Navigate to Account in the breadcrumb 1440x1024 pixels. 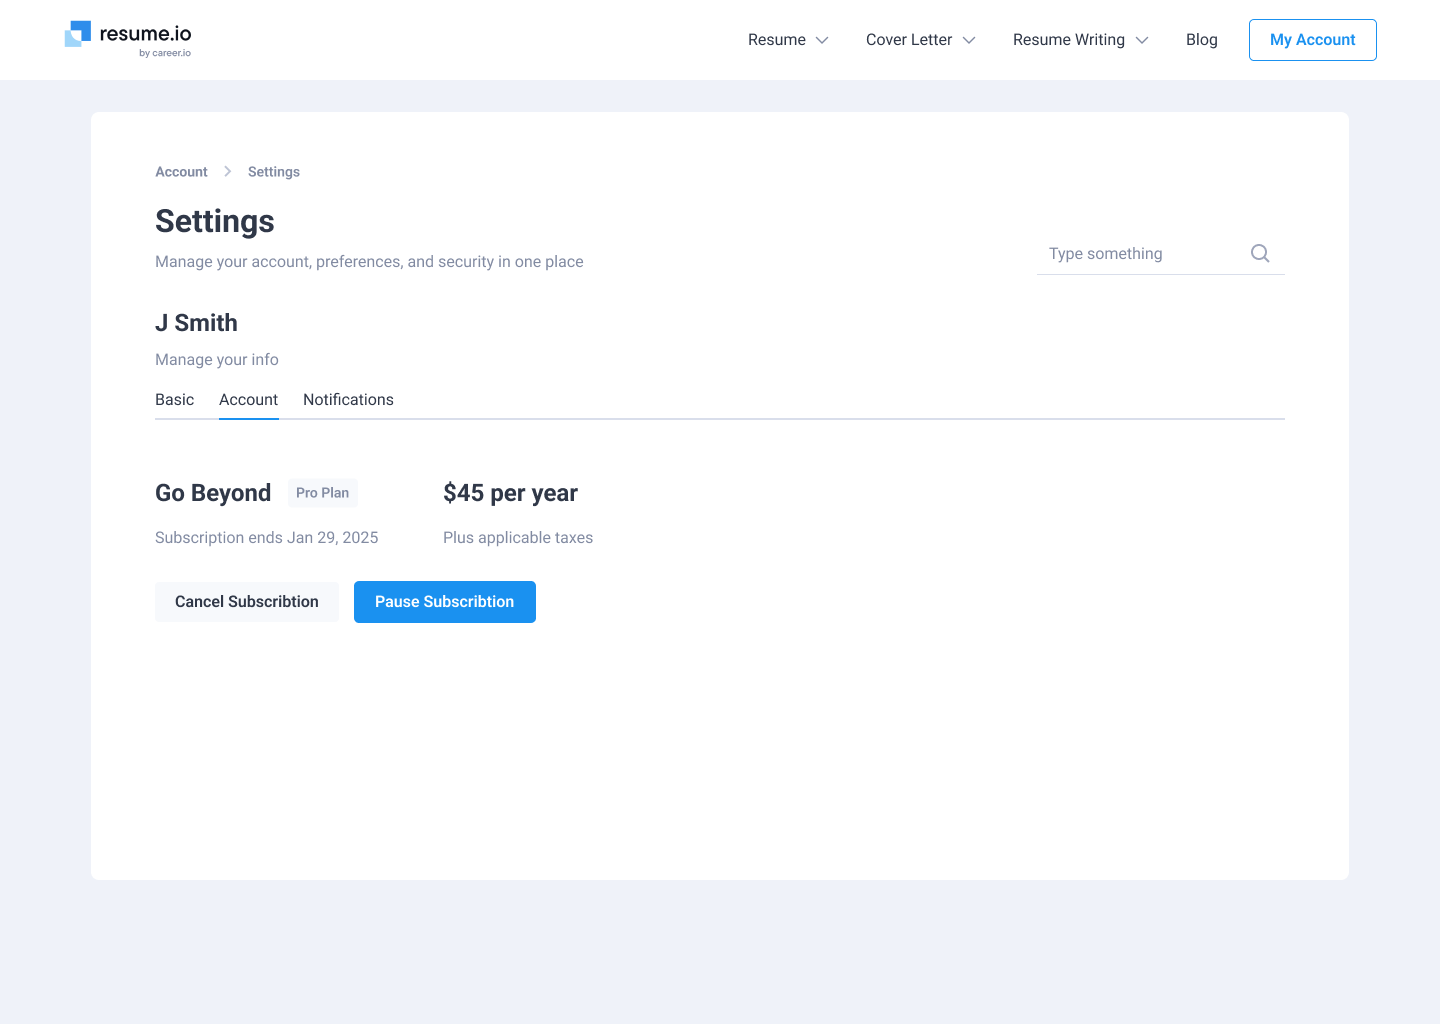[x=181, y=172]
